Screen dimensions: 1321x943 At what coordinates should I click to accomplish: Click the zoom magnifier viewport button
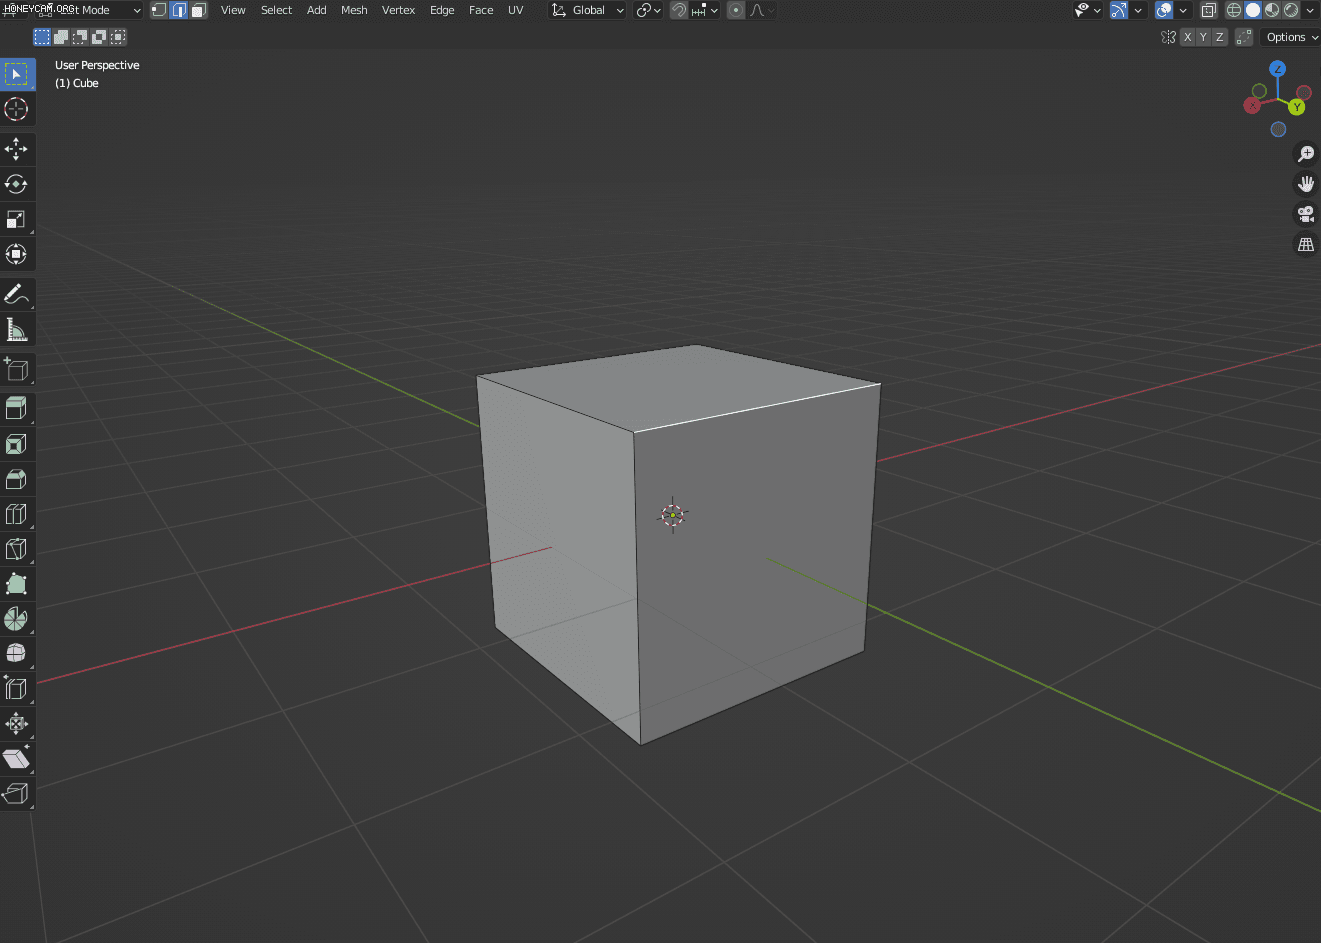point(1306,154)
